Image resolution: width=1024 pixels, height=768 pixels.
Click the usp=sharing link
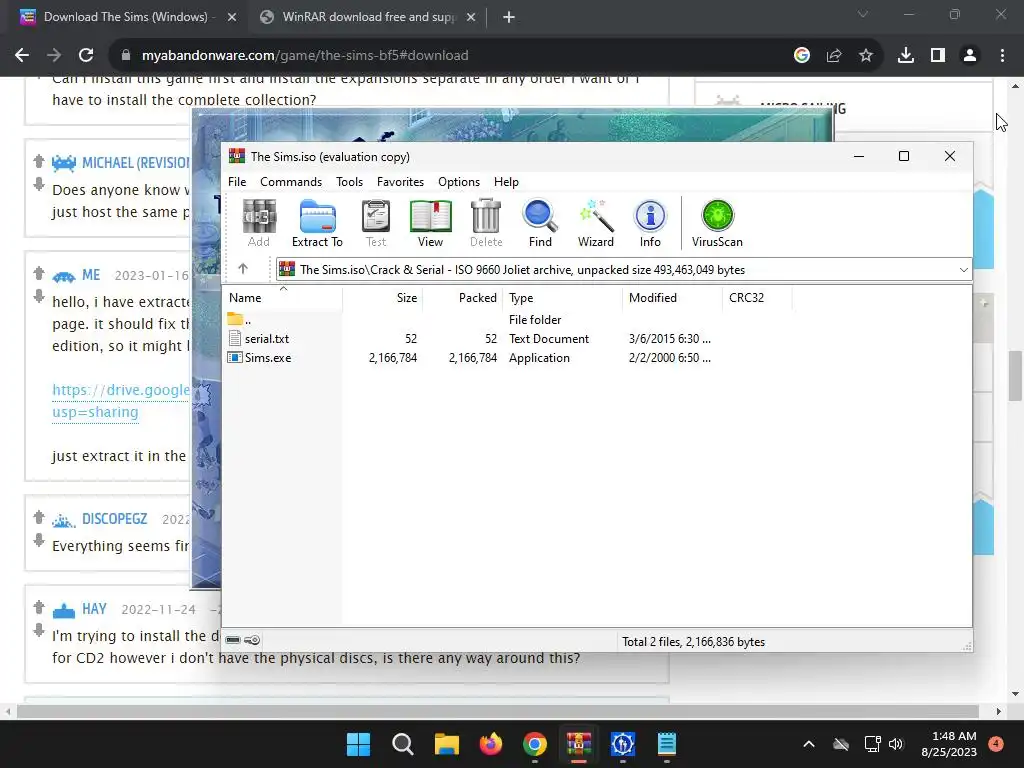pyautogui.click(x=95, y=412)
